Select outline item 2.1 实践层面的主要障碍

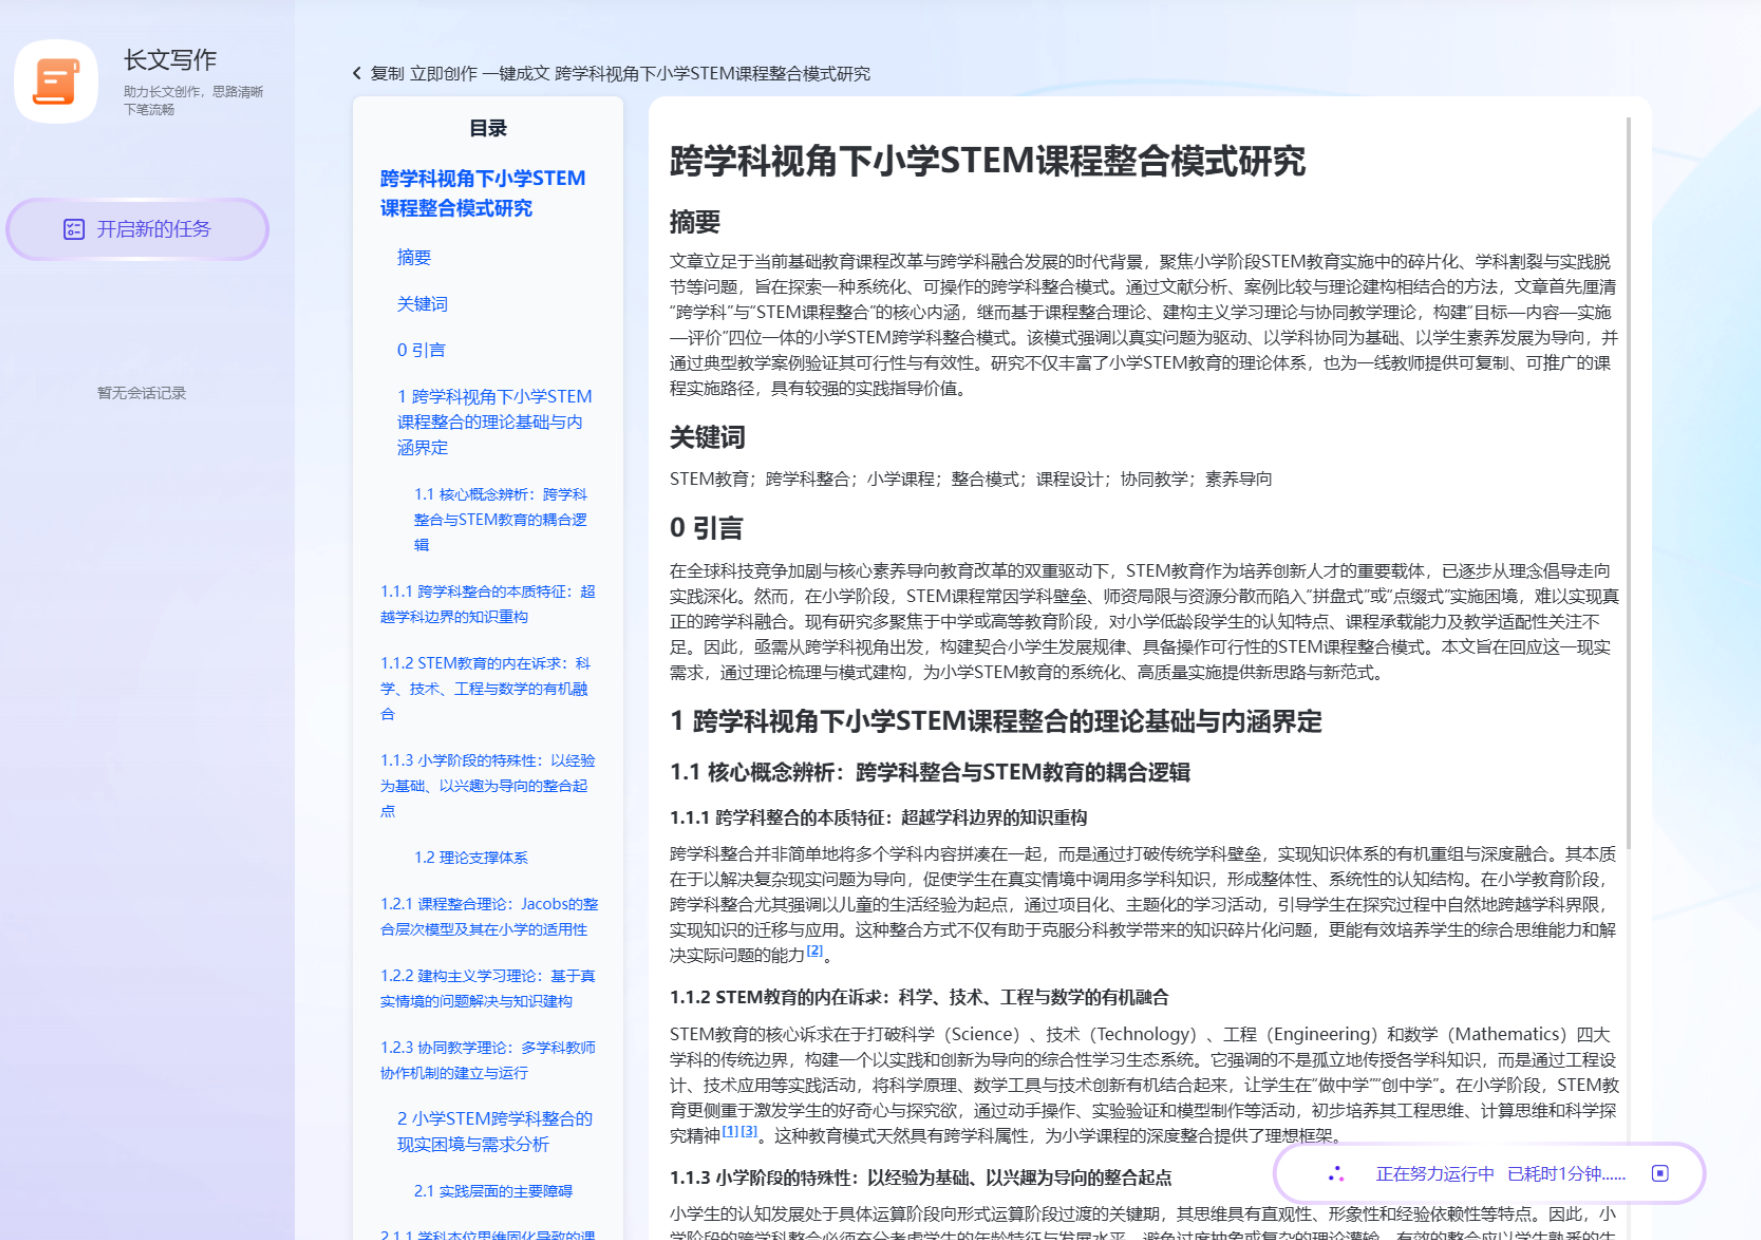point(493,1191)
